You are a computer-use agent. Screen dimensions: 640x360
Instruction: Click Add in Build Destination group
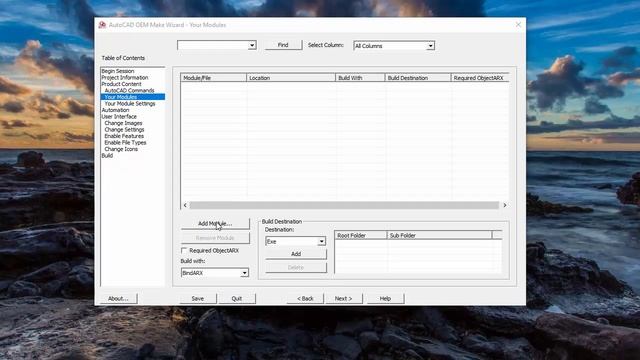(296, 254)
